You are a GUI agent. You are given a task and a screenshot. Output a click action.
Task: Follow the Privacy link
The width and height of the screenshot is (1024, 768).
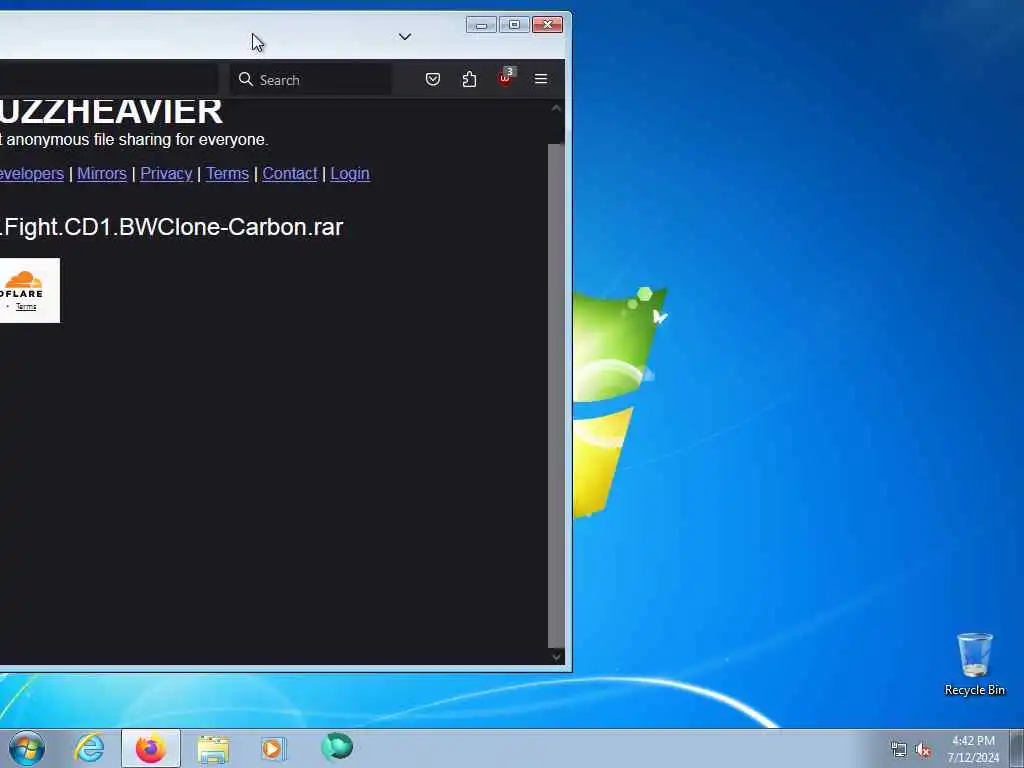(x=167, y=173)
